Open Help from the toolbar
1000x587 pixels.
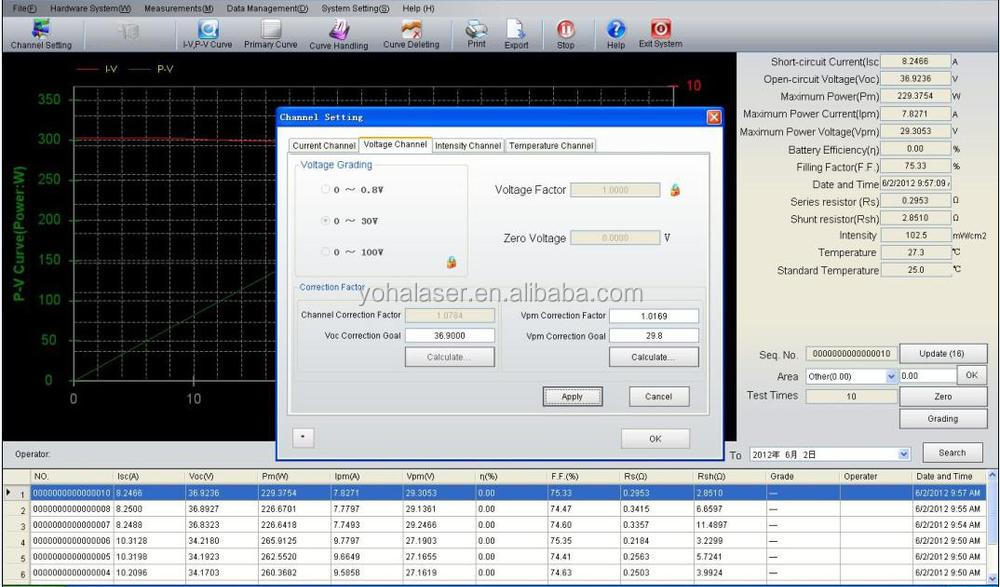[x=615, y=34]
